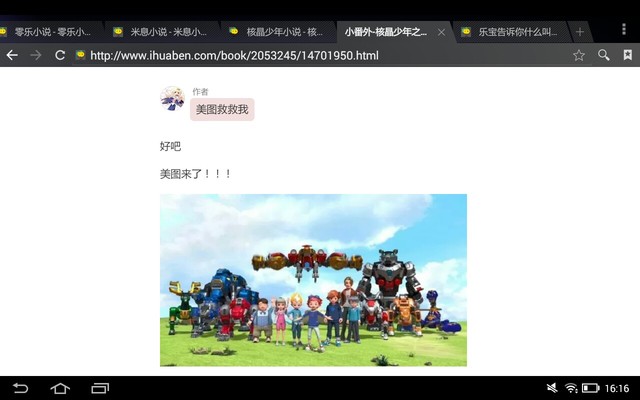The width and height of the screenshot is (640, 400).
Task: Click the ihuaben.com URL address field
Action: pos(234,56)
